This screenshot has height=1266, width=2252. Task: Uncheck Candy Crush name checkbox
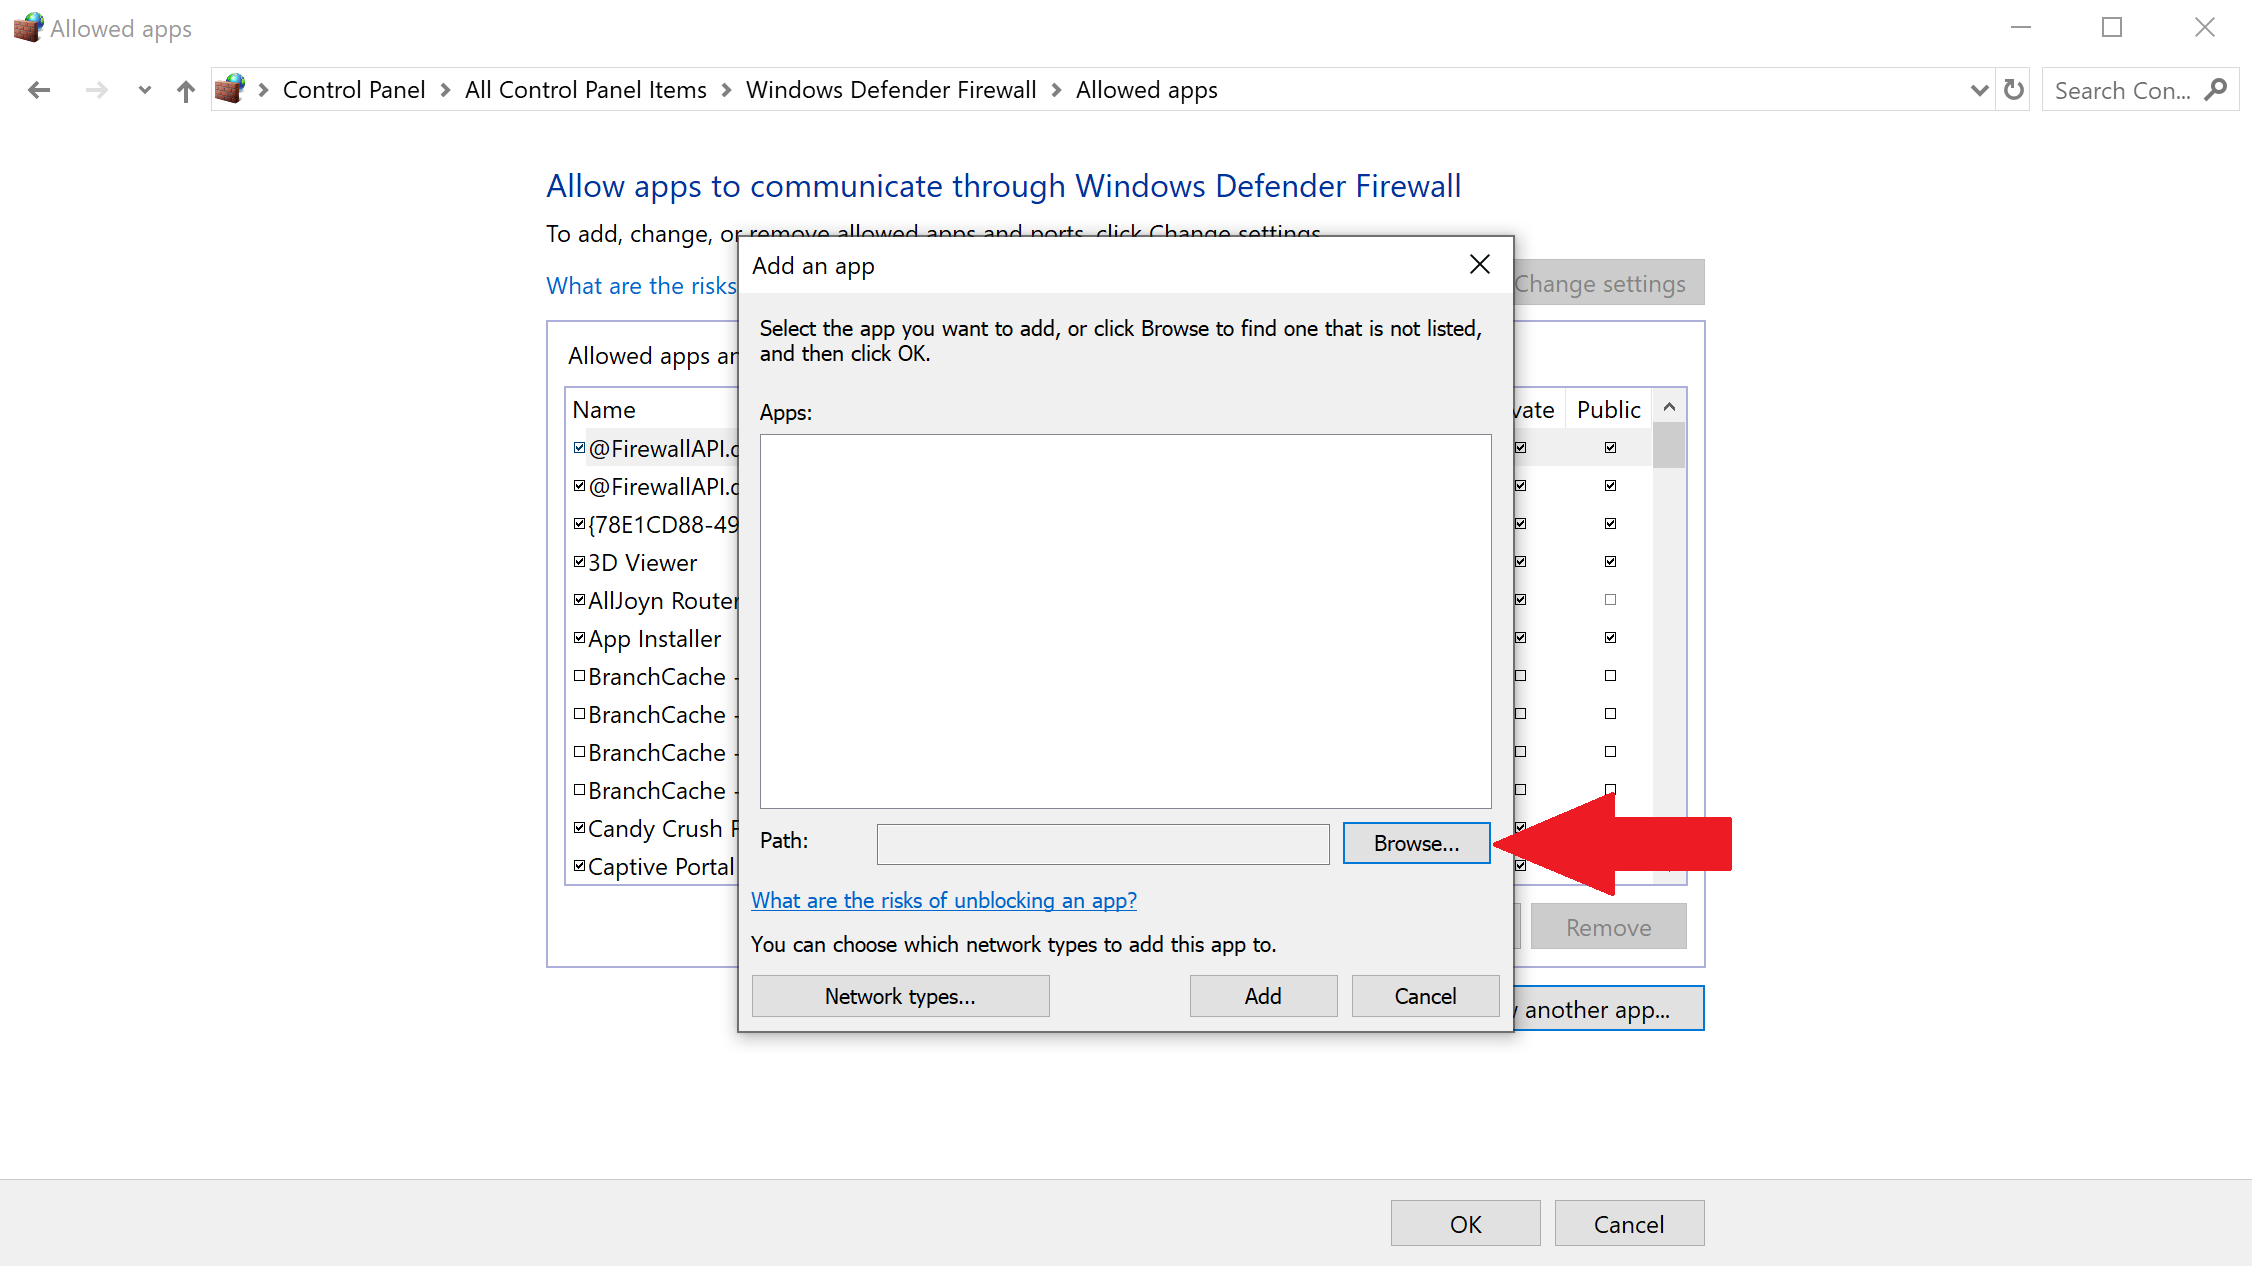pyautogui.click(x=579, y=828)
